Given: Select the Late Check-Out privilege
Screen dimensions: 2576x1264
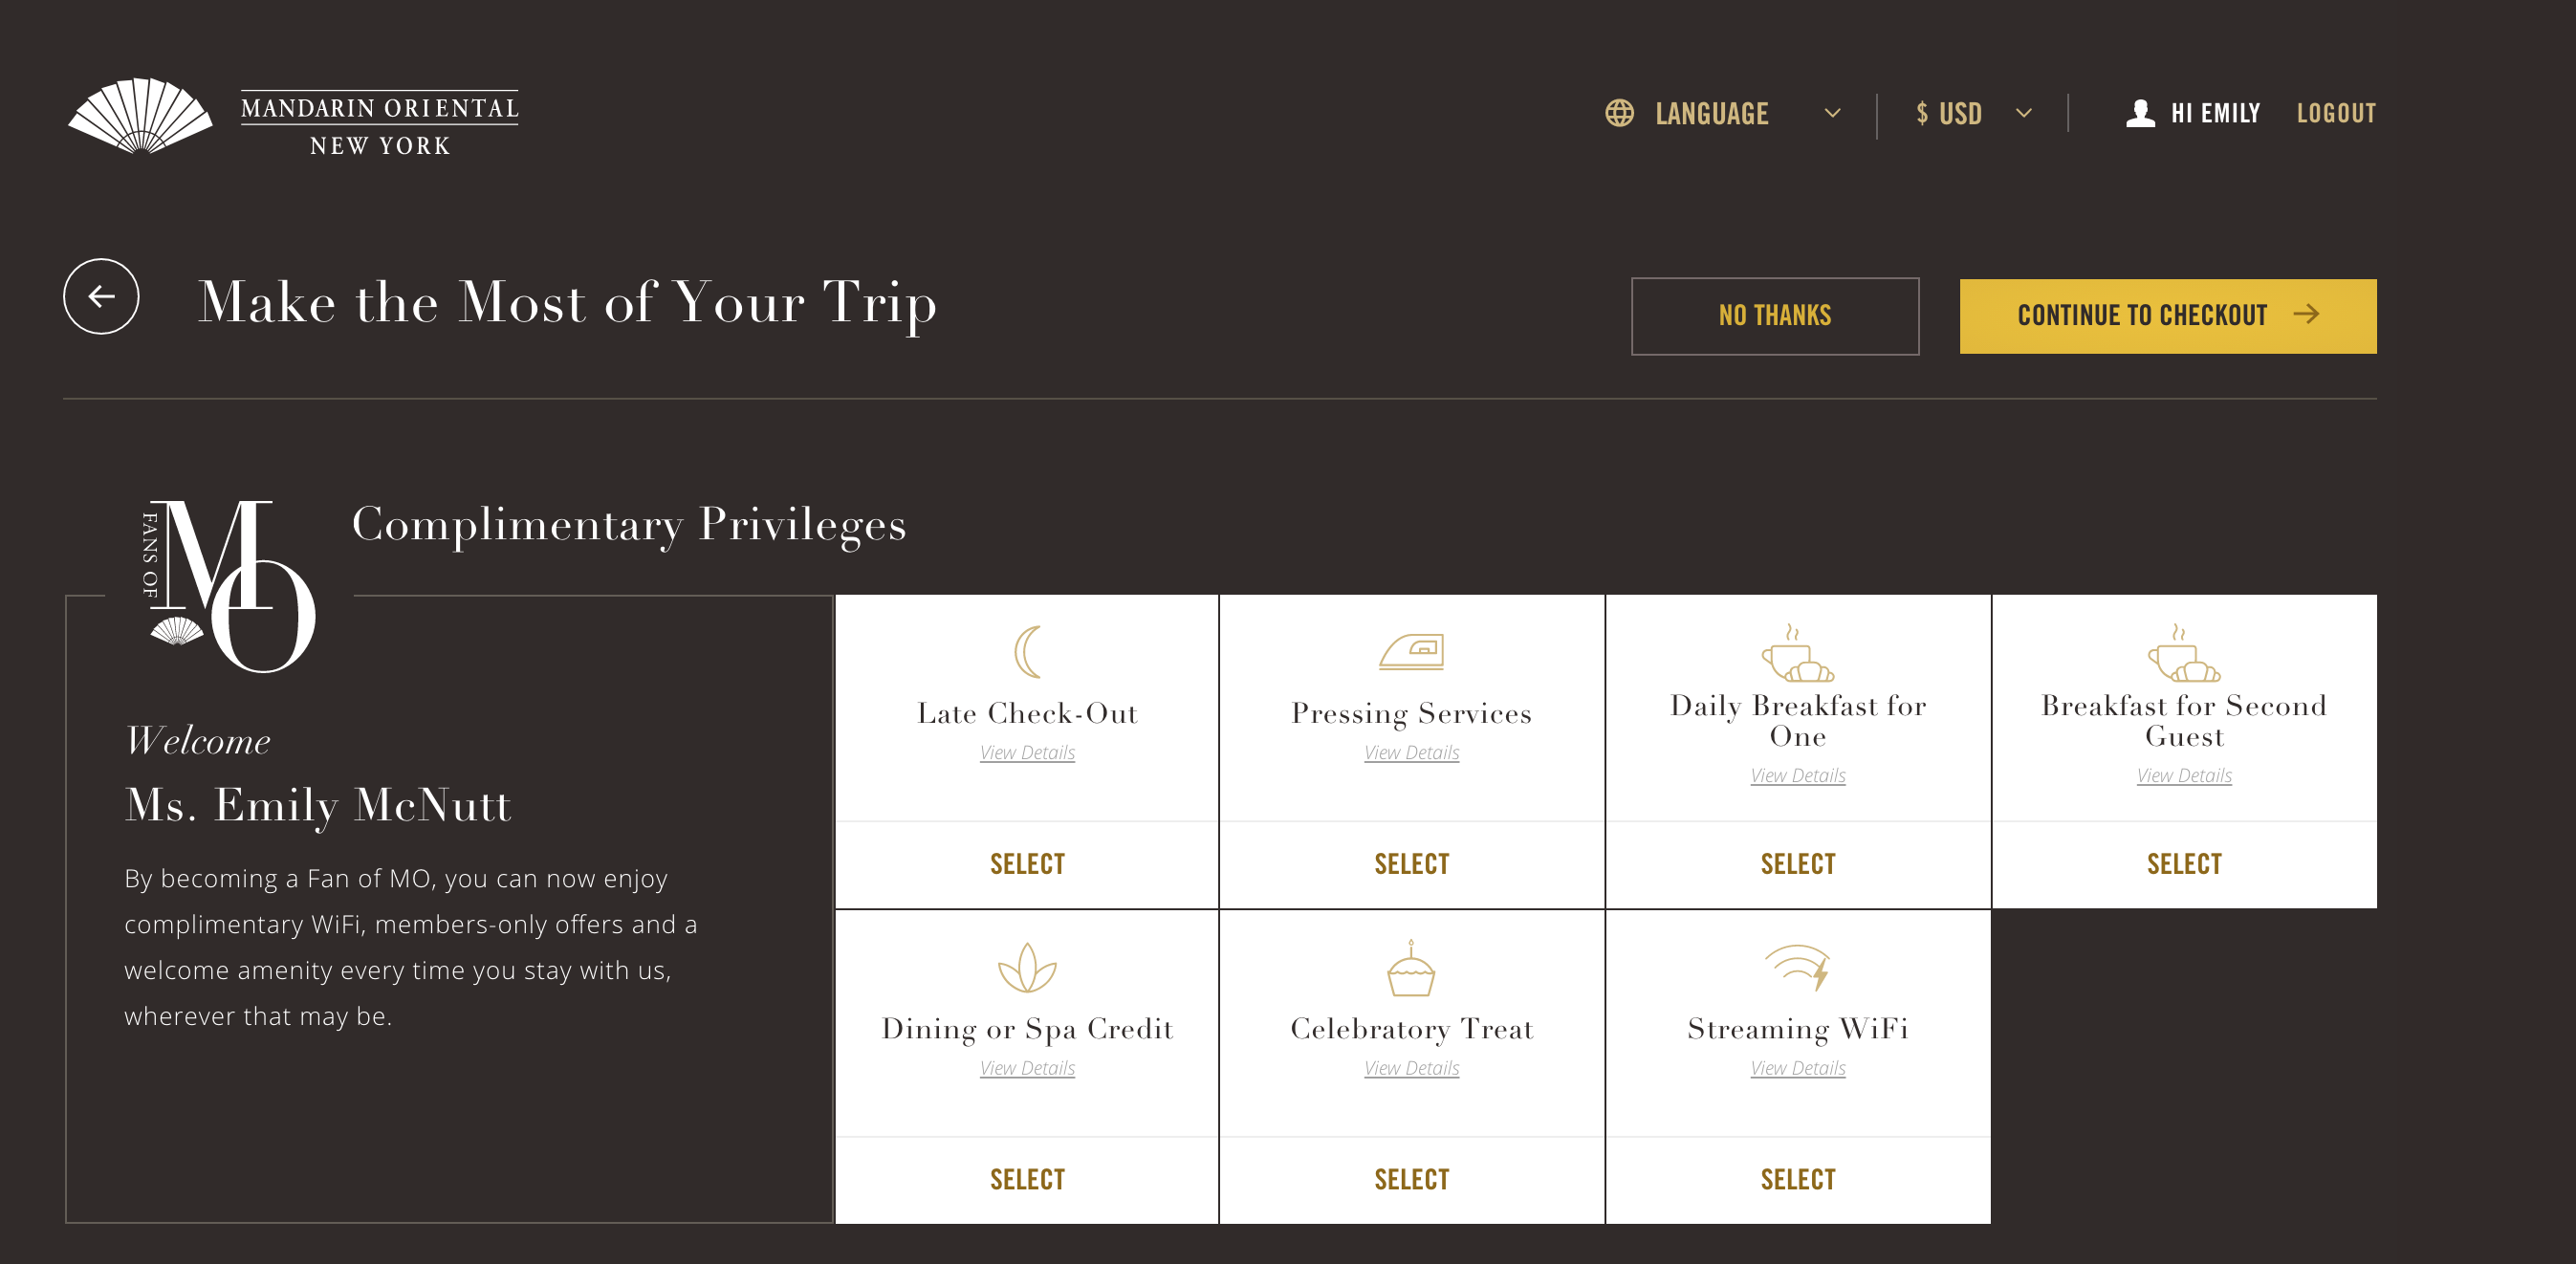Looking at the screenshot, I should (x=1027, y=864).
